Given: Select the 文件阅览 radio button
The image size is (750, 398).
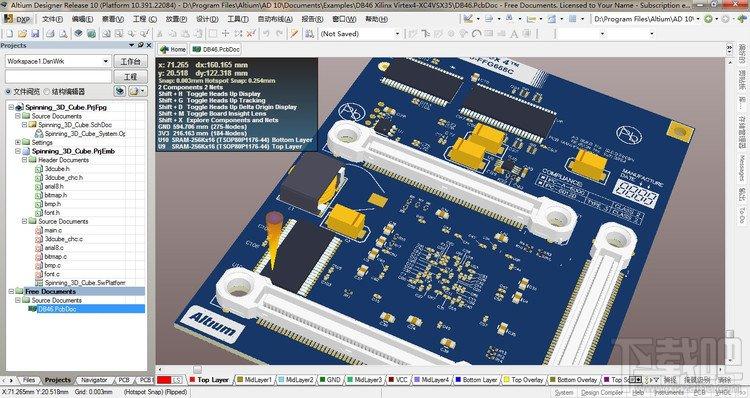Looking at the screenshot, I should 8,91.
